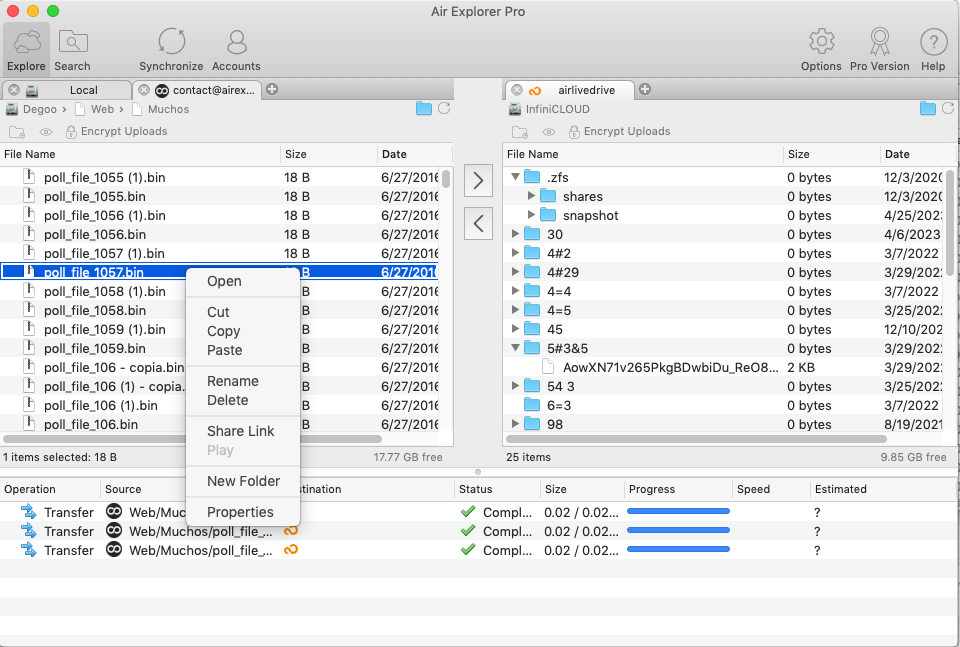Collapse the 5#3&5 folder
Screen dimensions: 960x647
[516, 348]
